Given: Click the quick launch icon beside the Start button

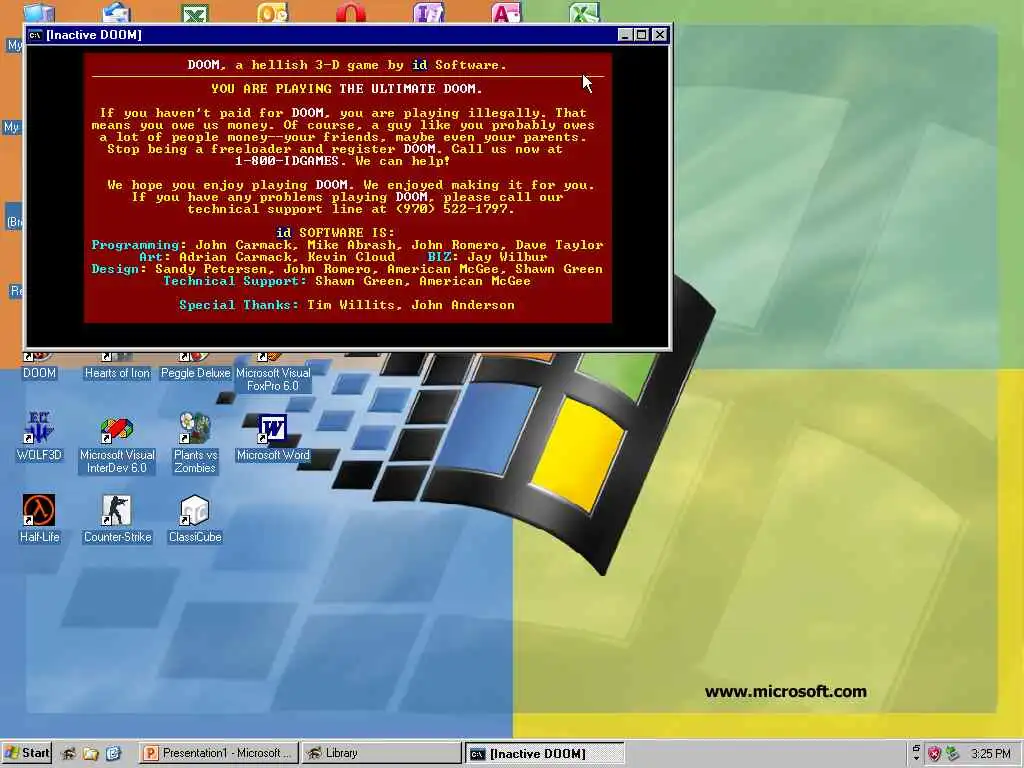Looking at the screenshot, I should click(69, 754).
